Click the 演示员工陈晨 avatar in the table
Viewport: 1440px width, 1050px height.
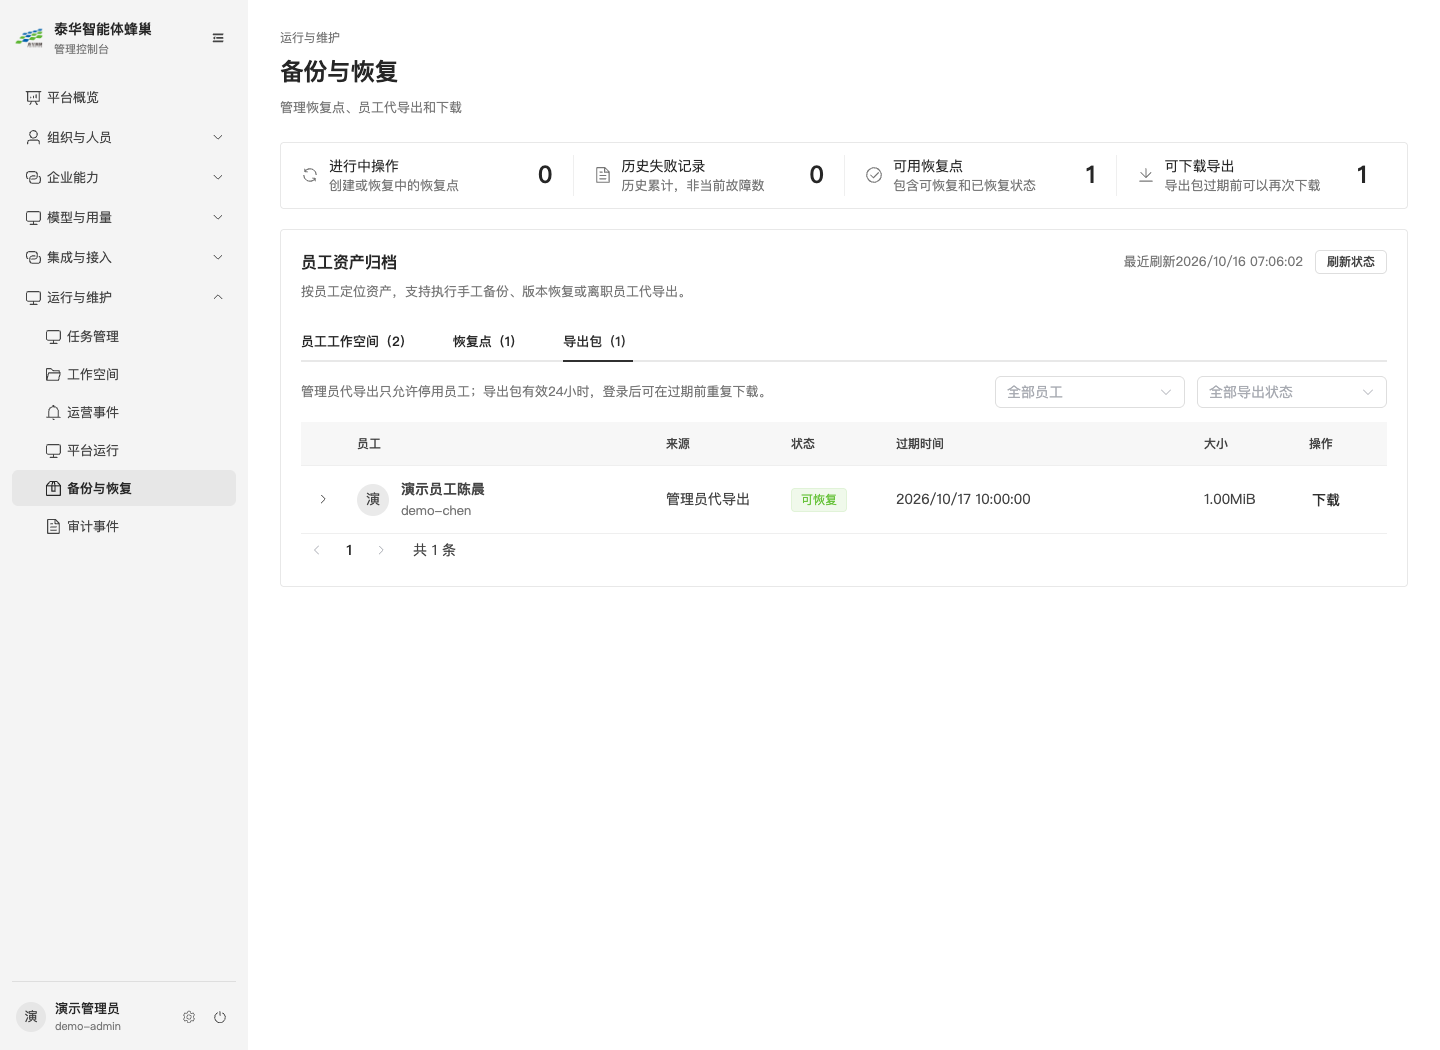click(x=373, y=499)
